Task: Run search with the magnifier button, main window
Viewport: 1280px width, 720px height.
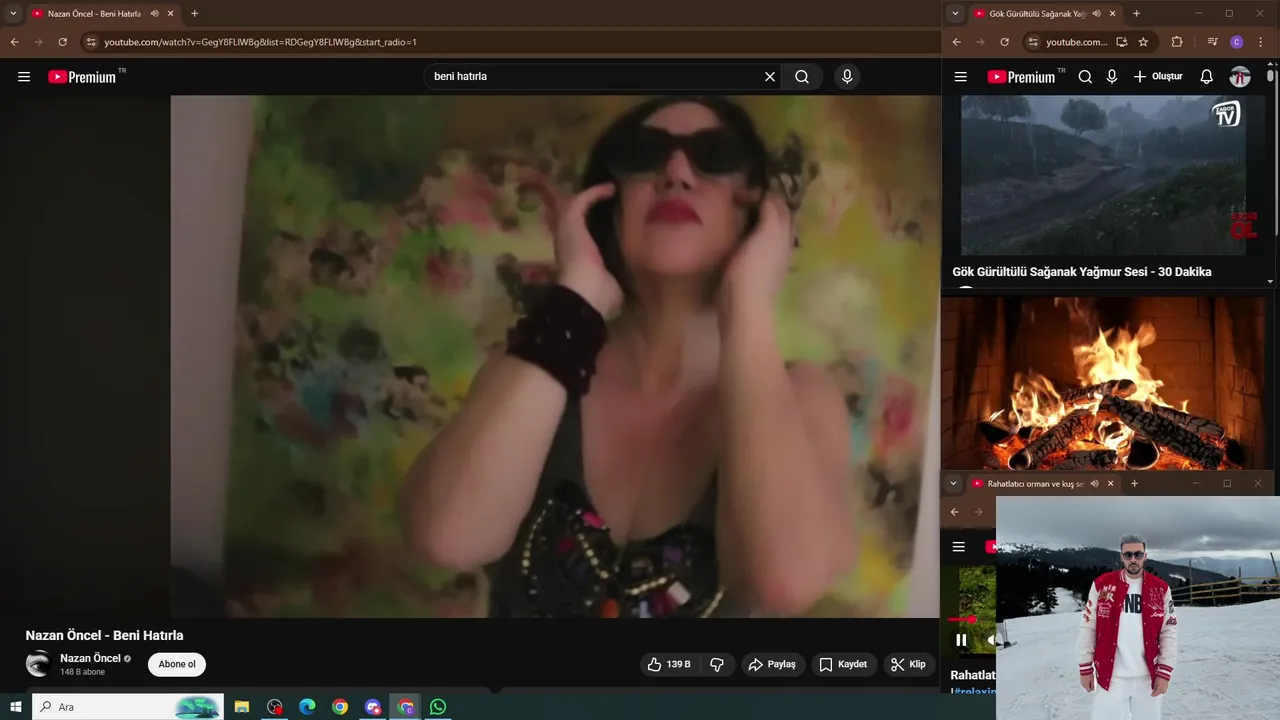Action: coord(802,77)
